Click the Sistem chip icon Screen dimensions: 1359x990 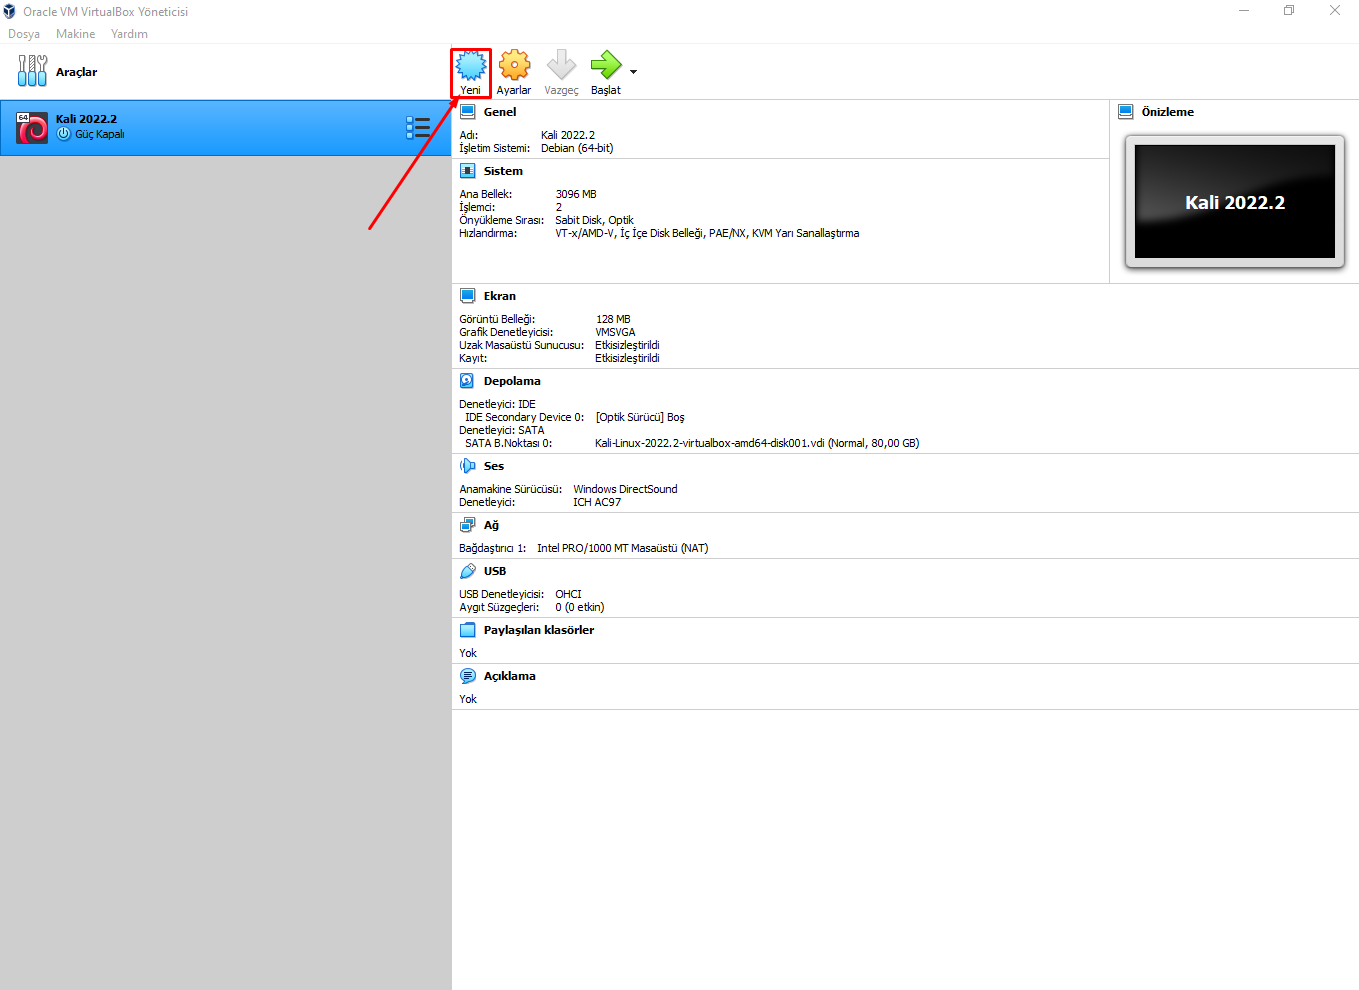click(467, 171)
